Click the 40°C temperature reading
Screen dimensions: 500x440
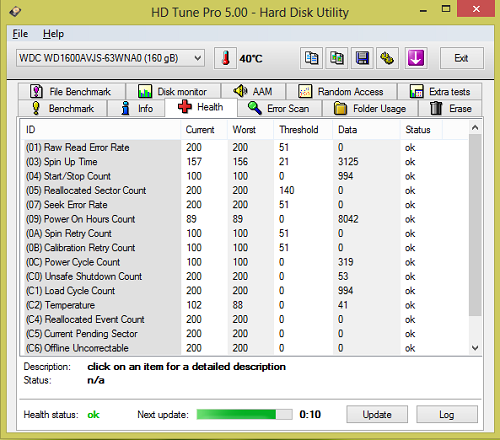(251, 59)
